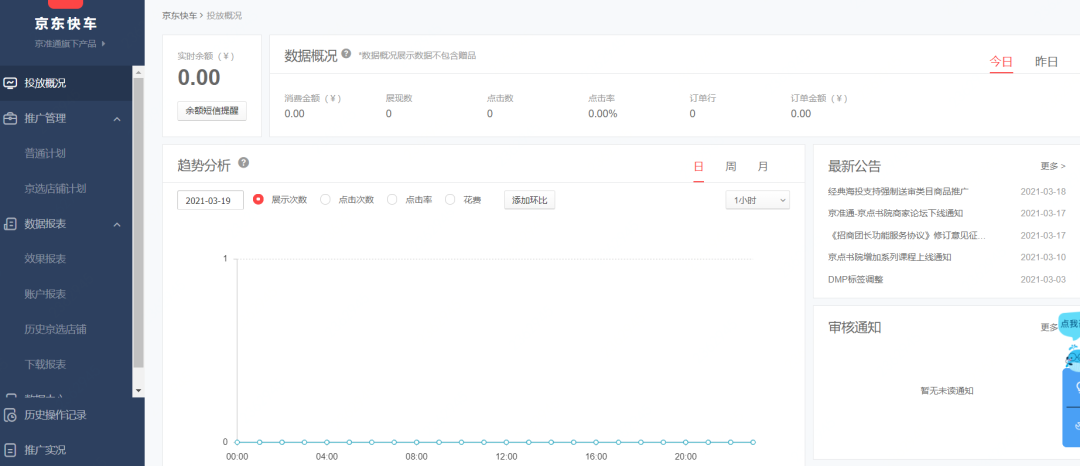Select 点击率 radio button
This screenshot has height=466, width=1080.
[x=392, y=200]
